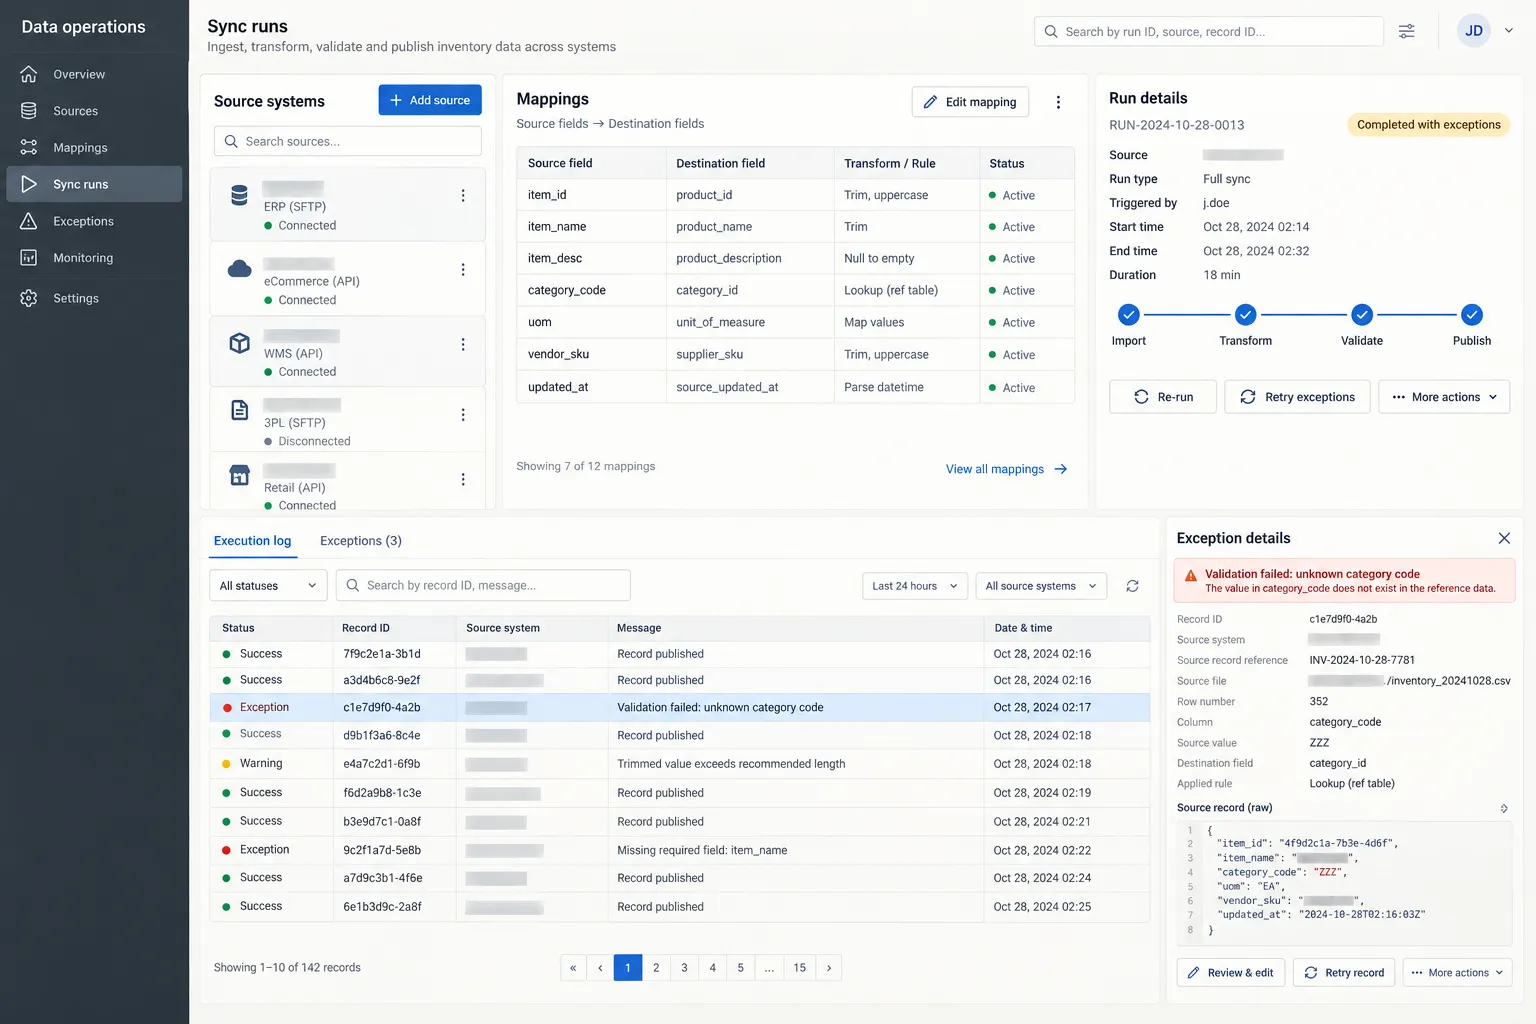Open Settings in sidebar
The height and width of the screenshot is (1024, 1536).
pyautogui.click(x=94, y=298)
